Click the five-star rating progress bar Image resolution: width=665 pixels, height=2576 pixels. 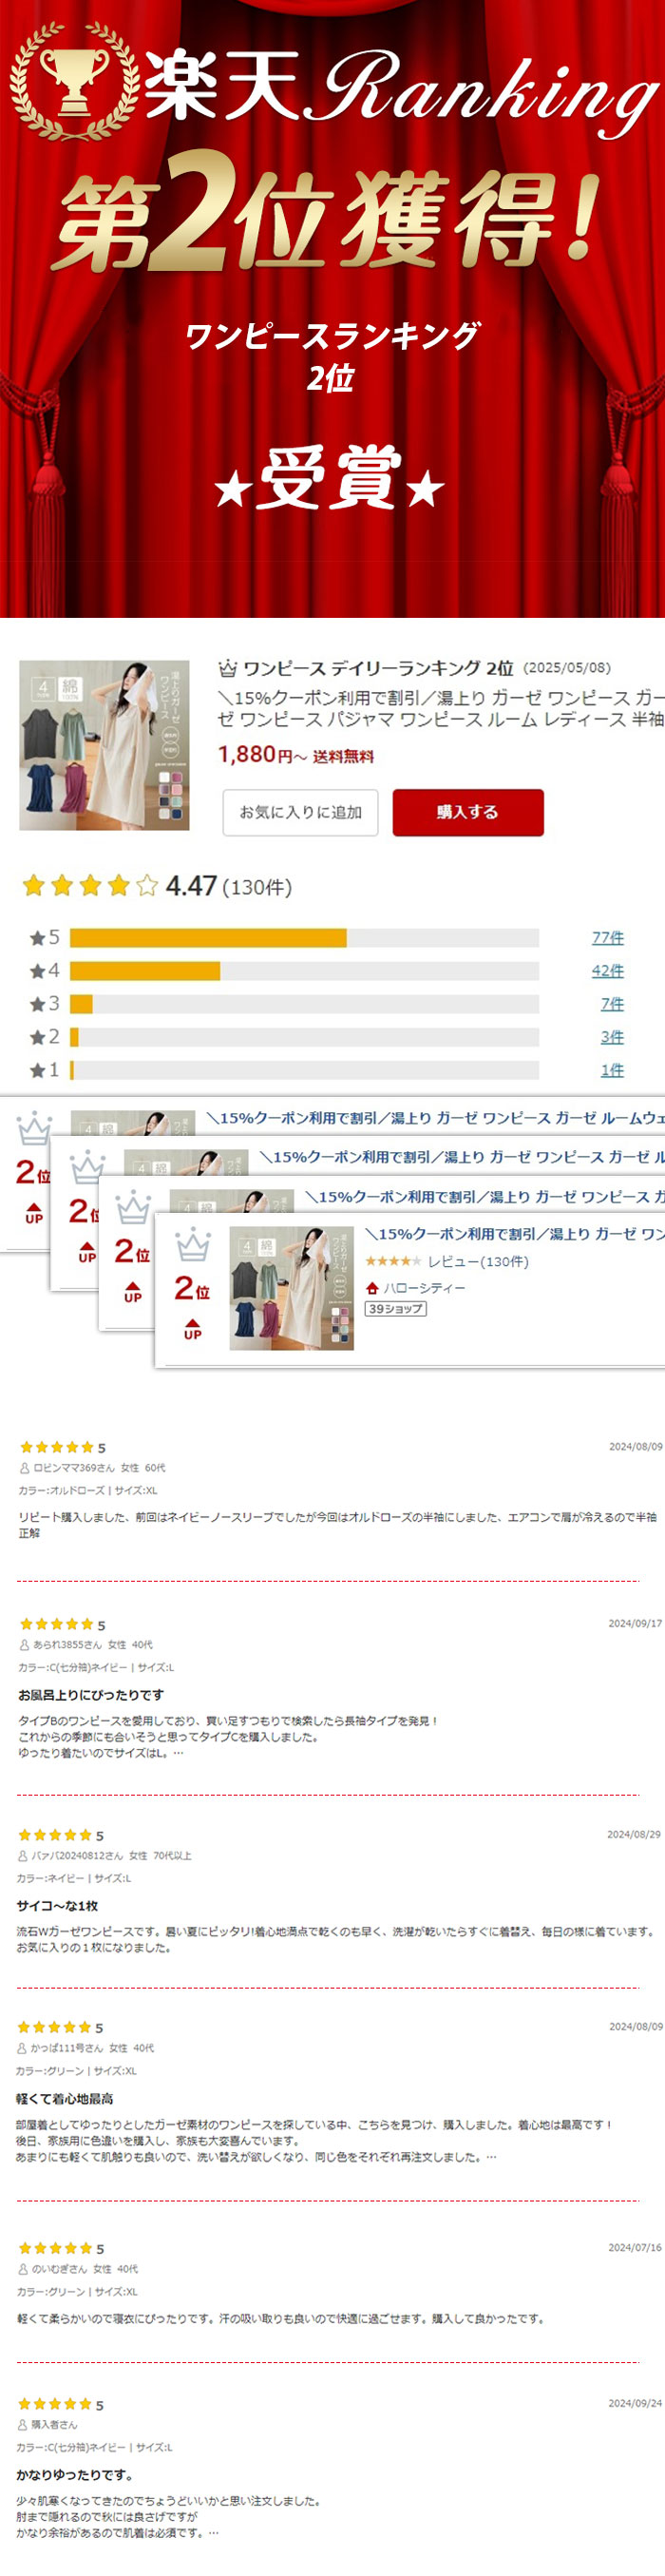point(304,938)
